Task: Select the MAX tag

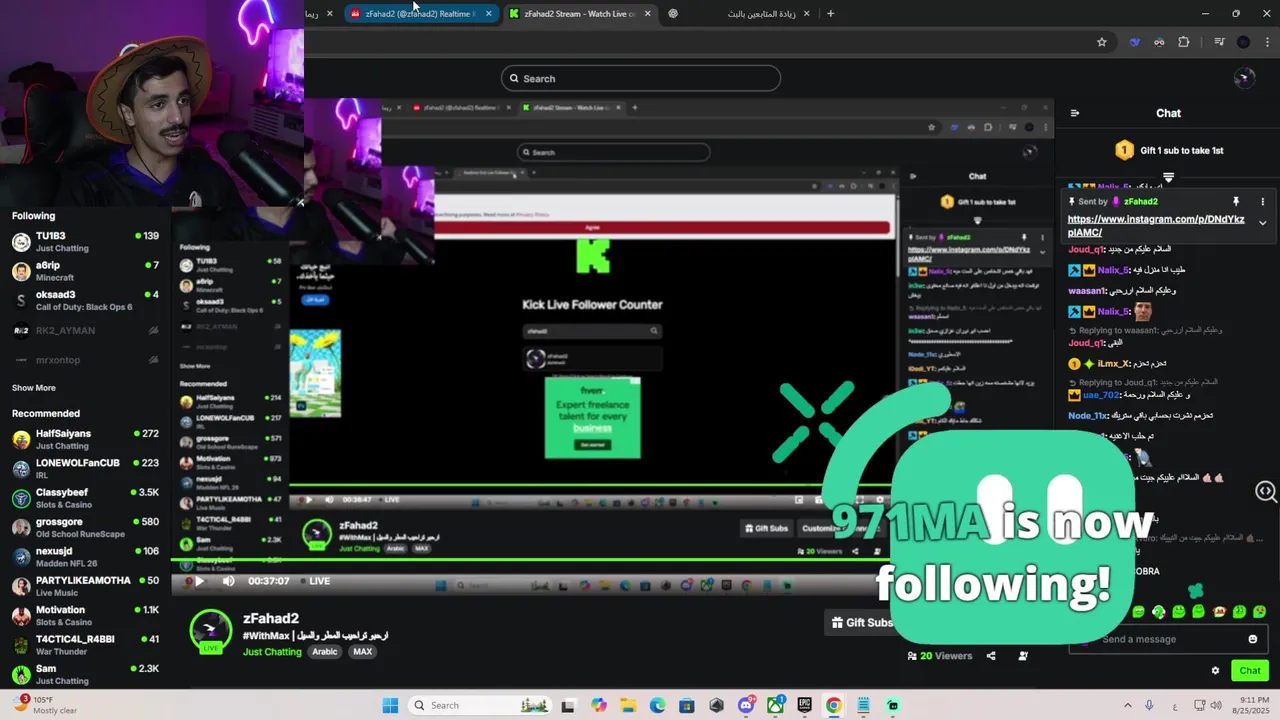Action: pos(363,652)
